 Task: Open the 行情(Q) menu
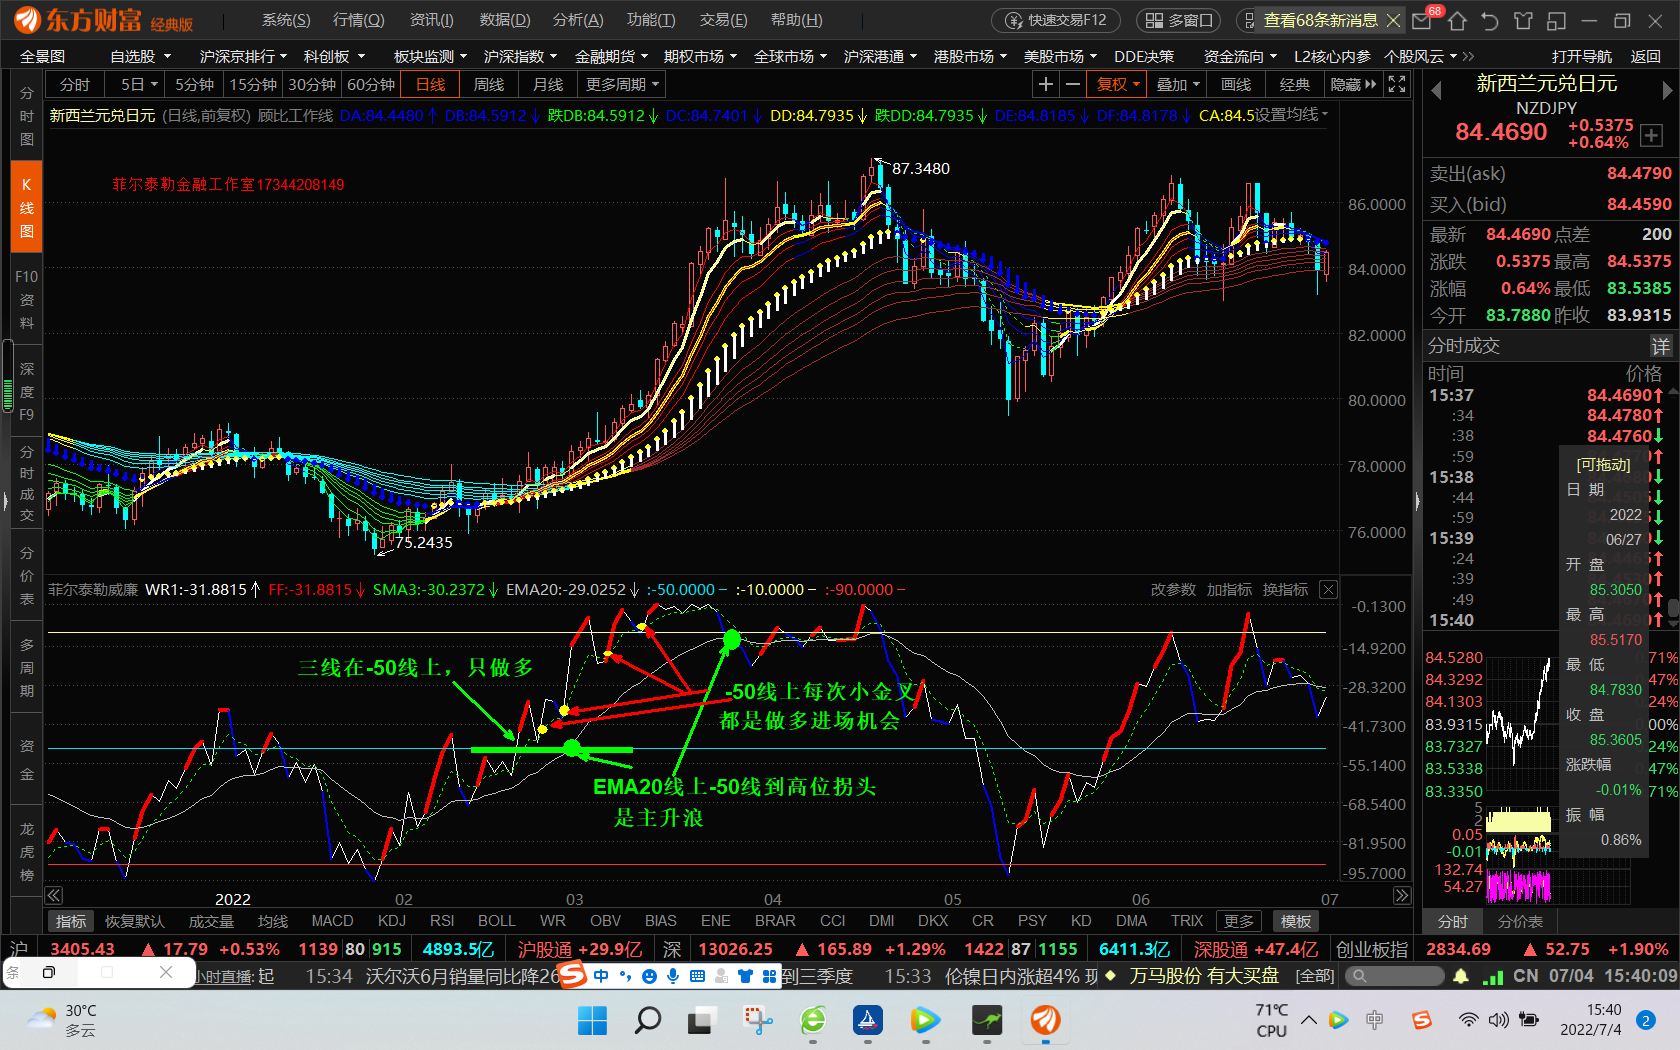(x=359, y=20)
